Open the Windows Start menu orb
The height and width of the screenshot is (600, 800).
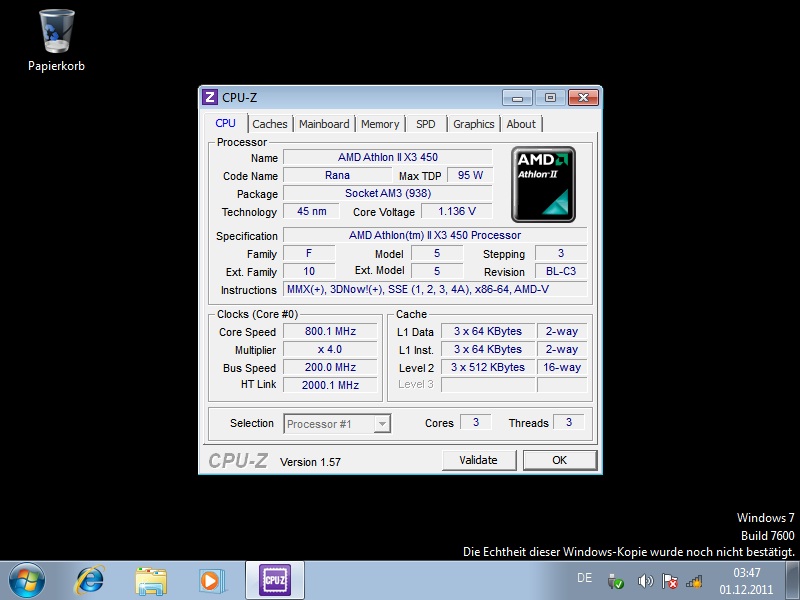coord(26,579)
